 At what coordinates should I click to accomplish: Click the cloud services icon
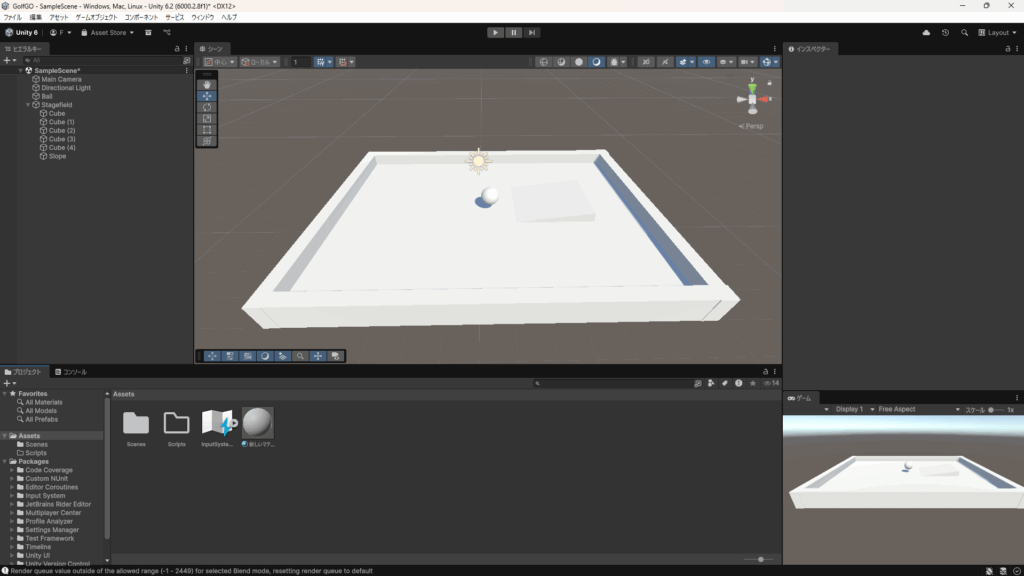pos(926,32)
